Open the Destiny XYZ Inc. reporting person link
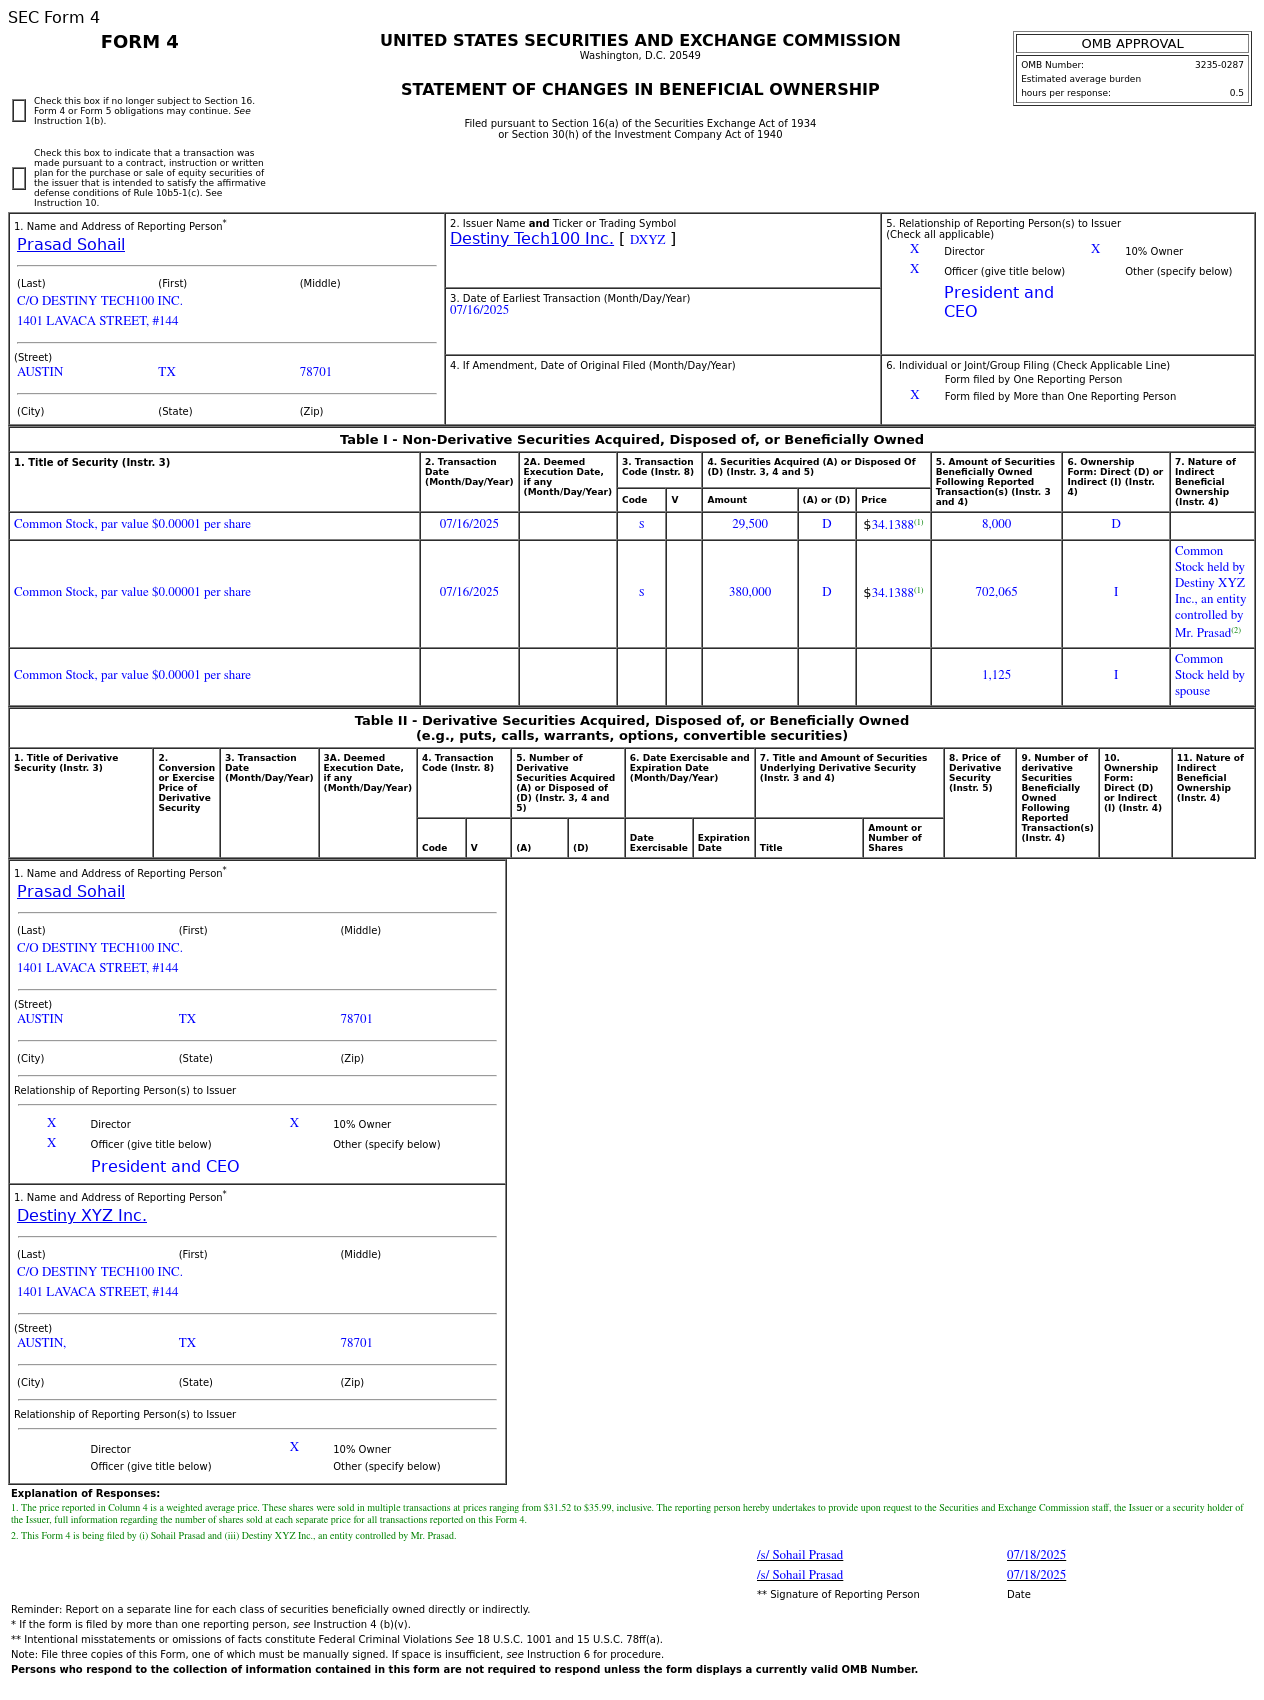This screenshot has width=1264, height=1700. click(82, 1216)
